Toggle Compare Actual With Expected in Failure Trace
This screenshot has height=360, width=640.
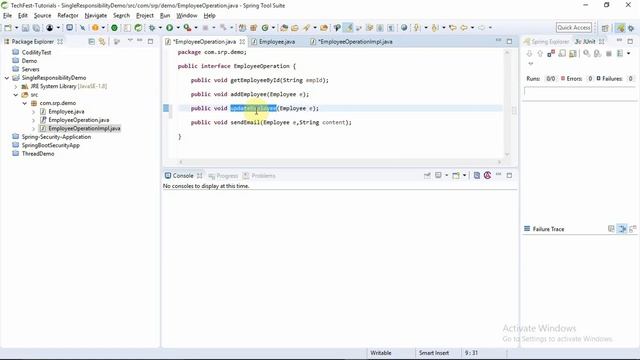(x=633, y=229)
